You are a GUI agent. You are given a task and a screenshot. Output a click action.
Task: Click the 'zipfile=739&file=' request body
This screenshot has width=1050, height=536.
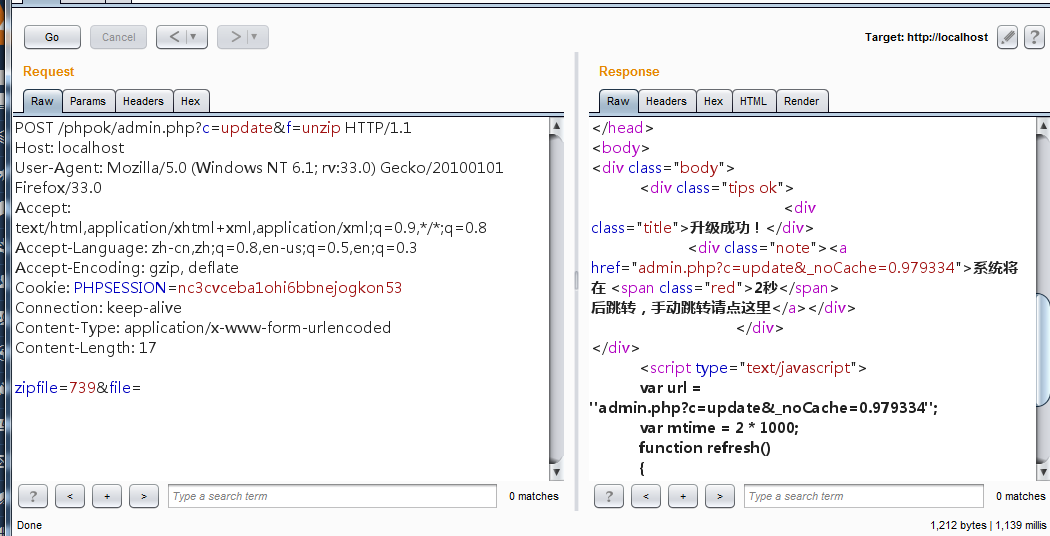[x=78, y=388]
